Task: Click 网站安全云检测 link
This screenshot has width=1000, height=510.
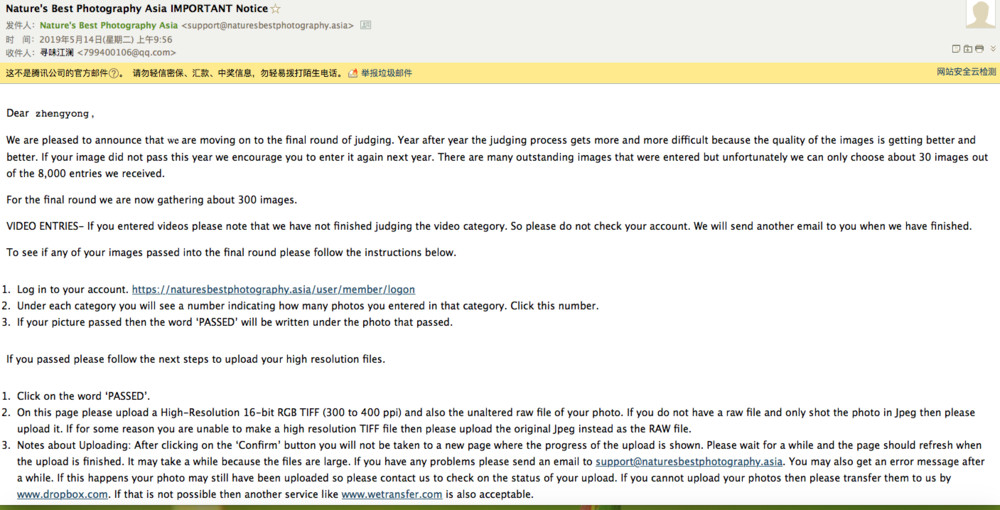Action: 966,71
